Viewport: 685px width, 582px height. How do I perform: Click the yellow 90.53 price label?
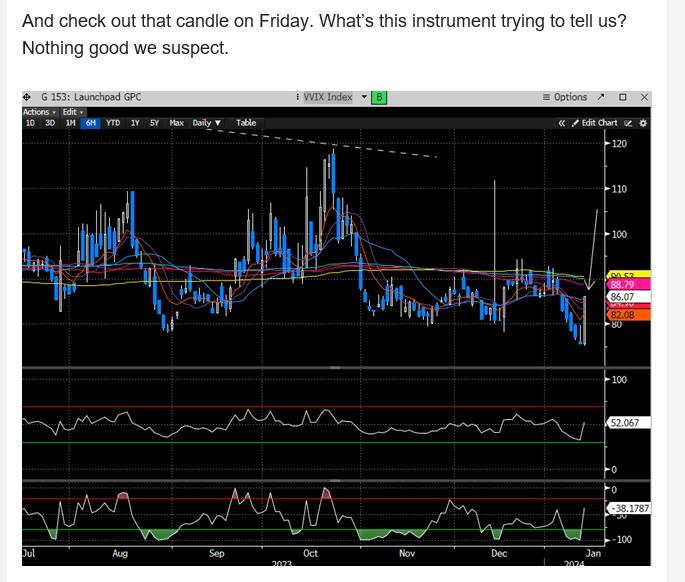(x=628, y=275)
